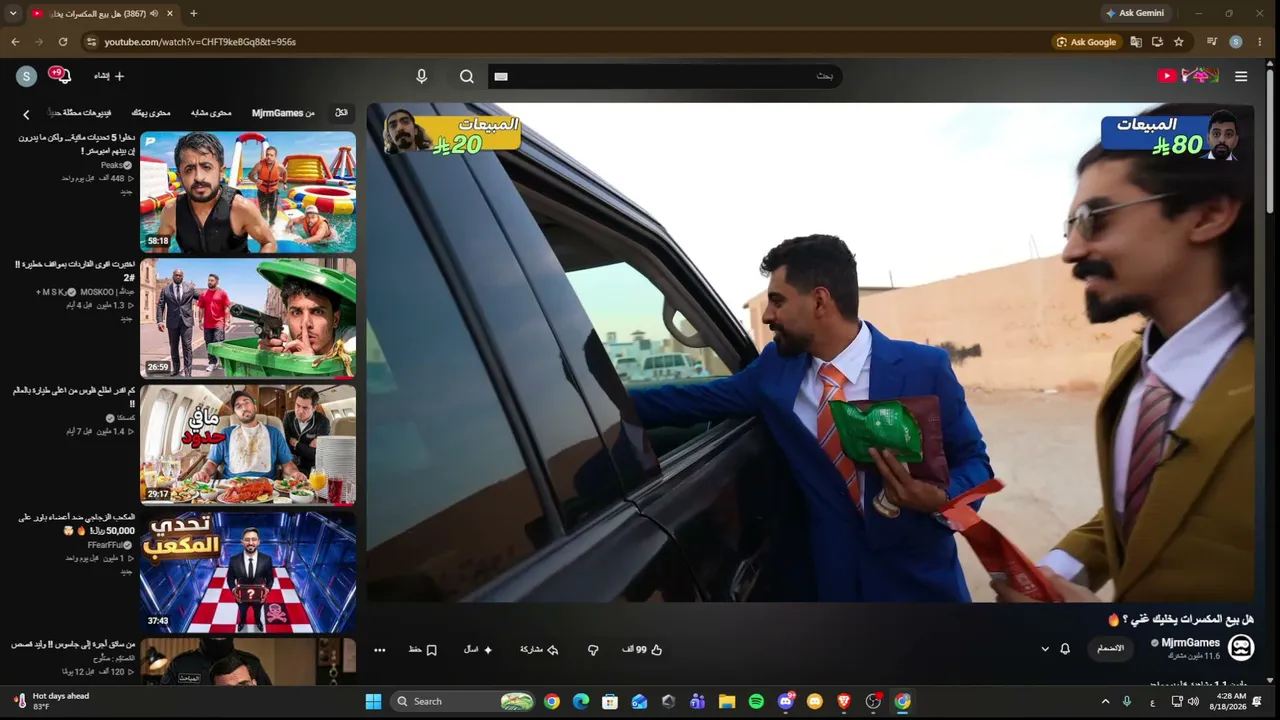Open the "تحدي المكعب" thumbnail 37:43

coord(248,573)
